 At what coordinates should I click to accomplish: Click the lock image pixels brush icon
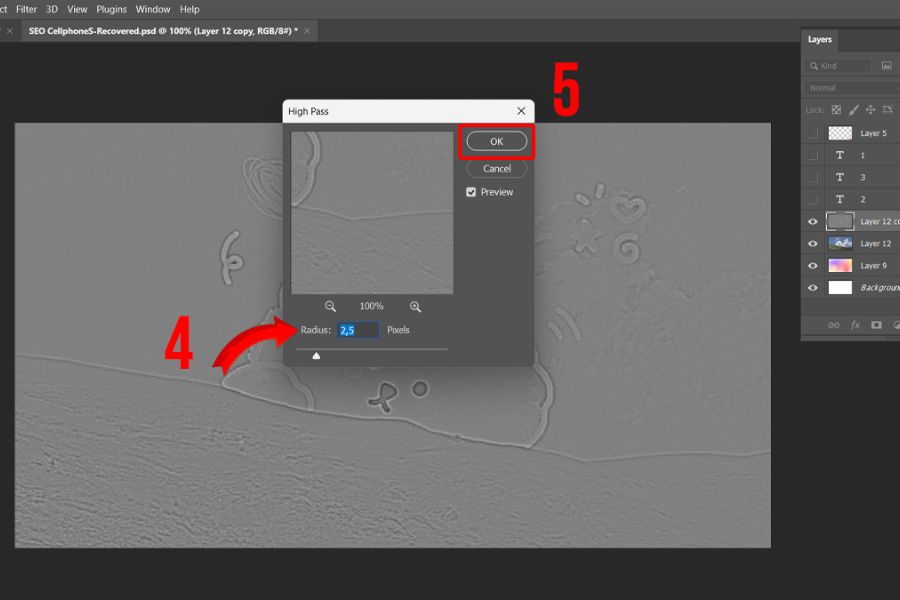point(854,110)
